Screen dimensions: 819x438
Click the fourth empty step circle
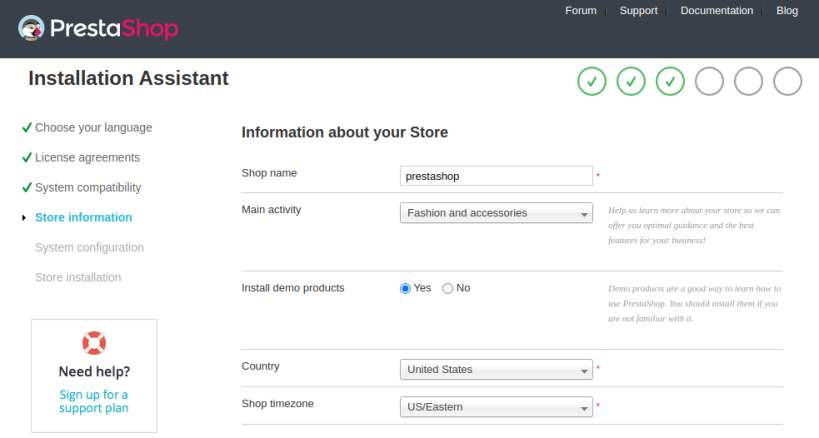point(709,81)
